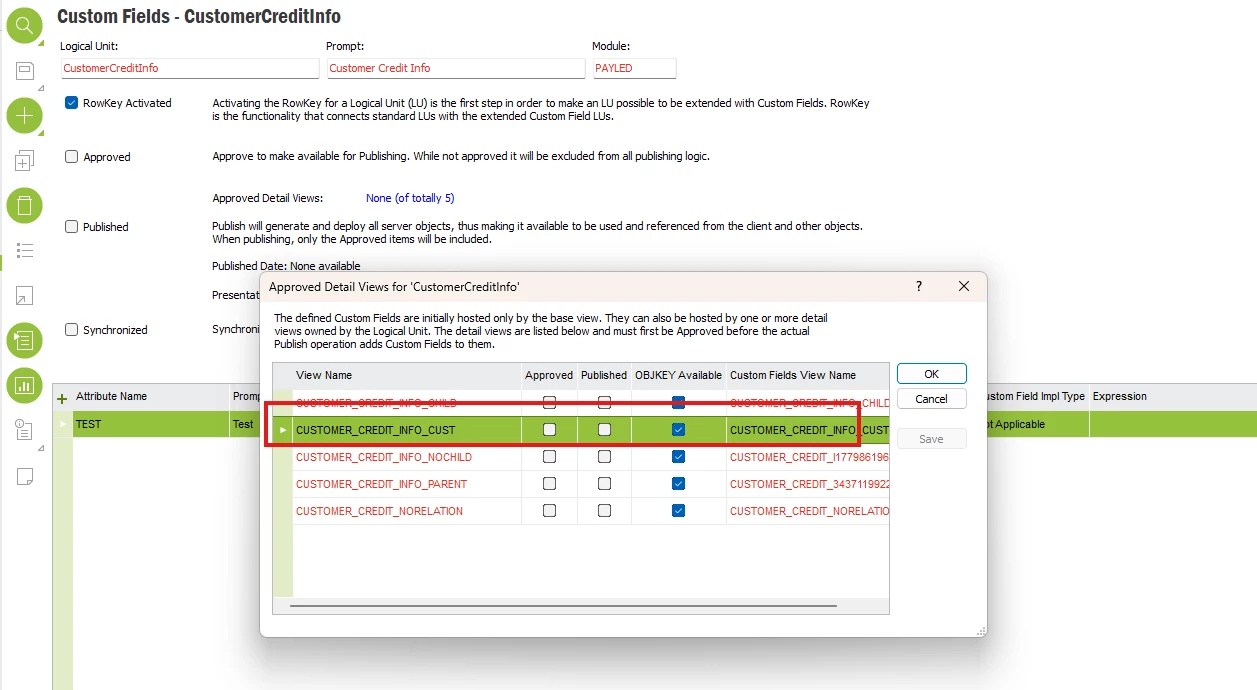Viewport: 1257px width, 690px height.
Task: Tick Published for CUSTOMER_CREDIT_INFO_PARENT row
Action: pos(604,484)
